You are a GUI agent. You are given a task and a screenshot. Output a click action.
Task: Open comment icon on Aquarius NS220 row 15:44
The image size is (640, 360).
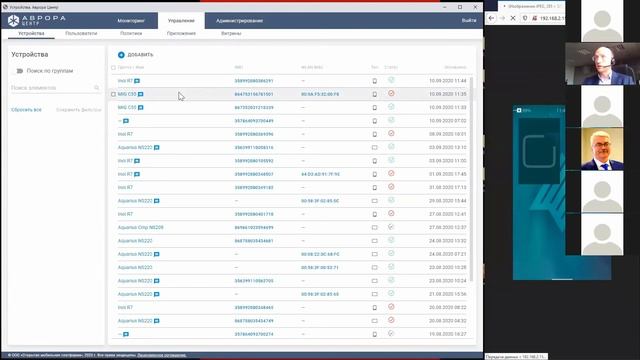click(x=156, y=201)
